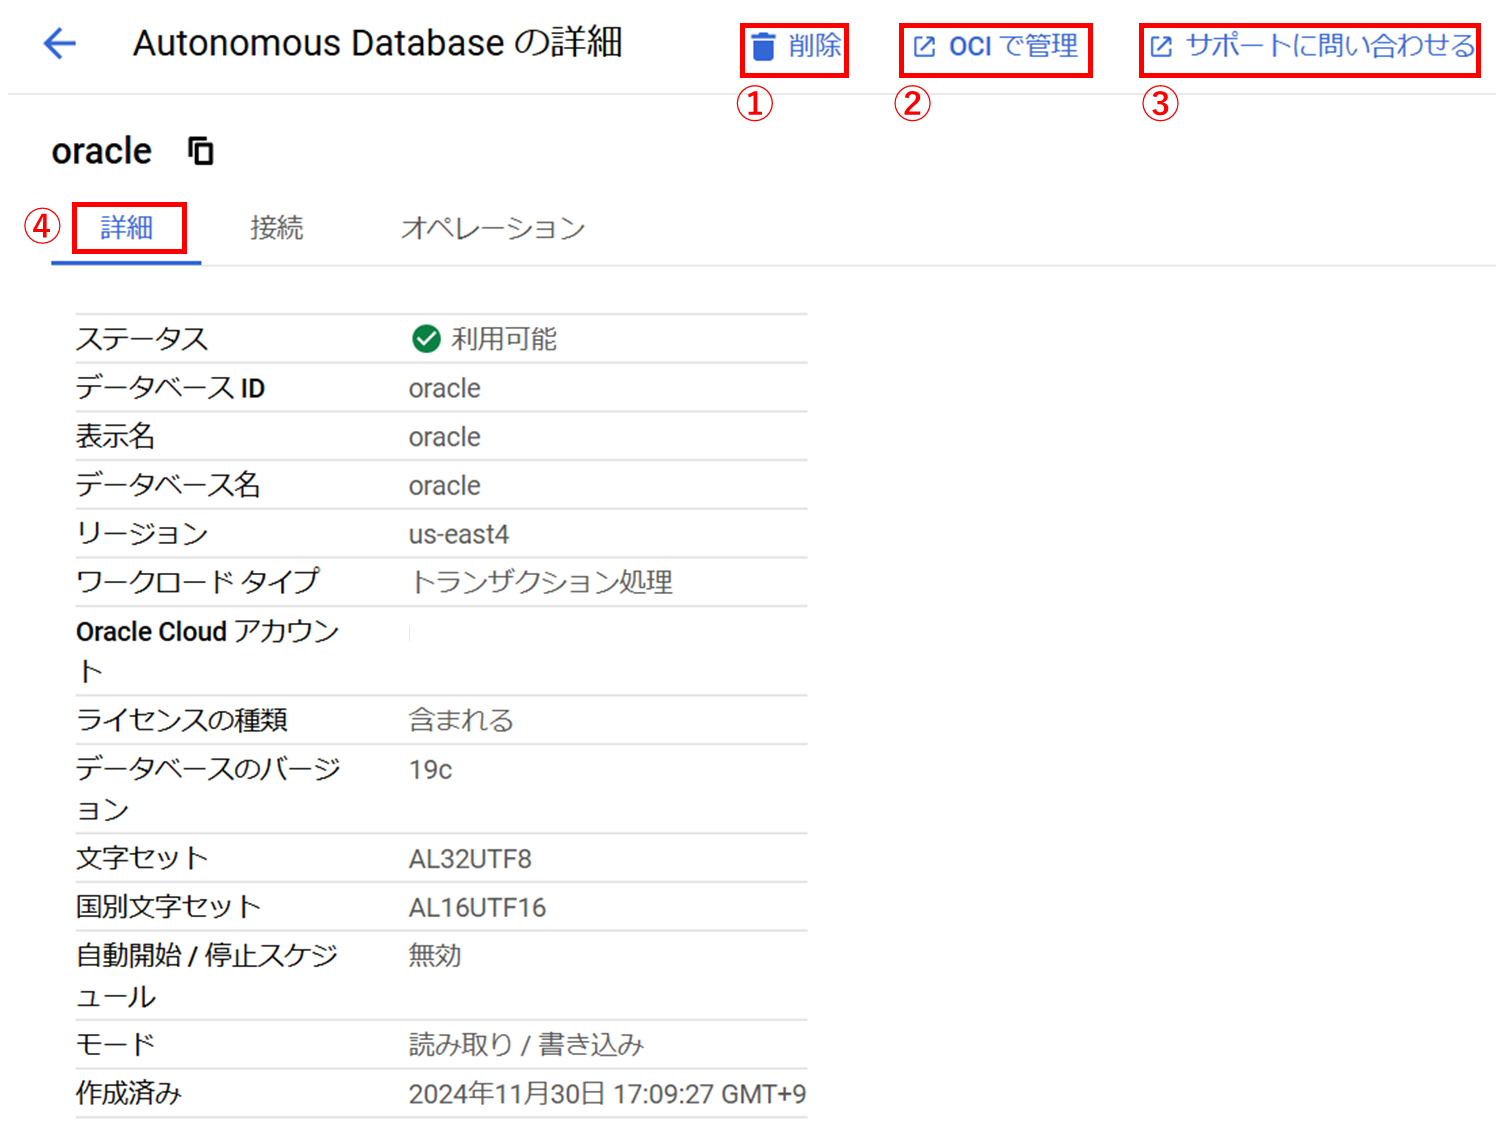The width and height of the screenshot is (1496, 1125).
Task: Click the 含まれる license value
Action: [x=461, y=720]
